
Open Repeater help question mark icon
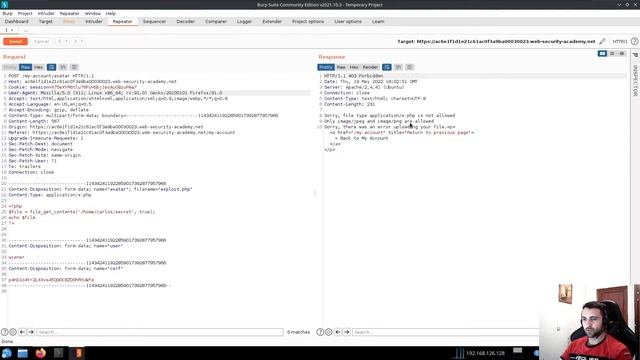[x=634, y=42]
